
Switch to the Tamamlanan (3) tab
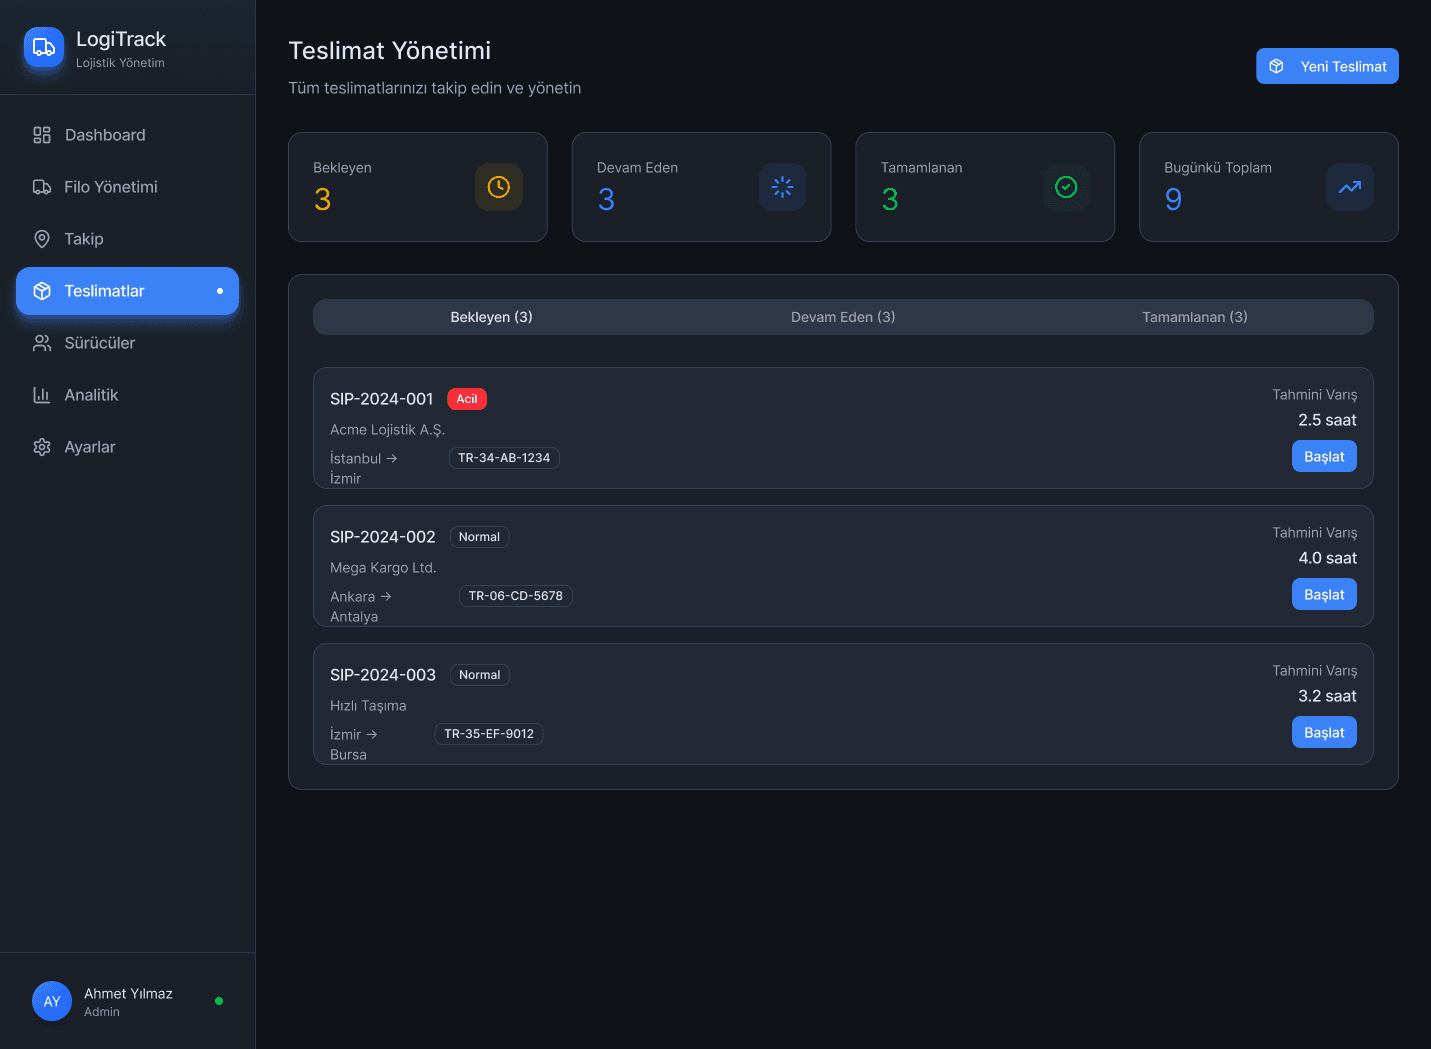(1195, 317)
